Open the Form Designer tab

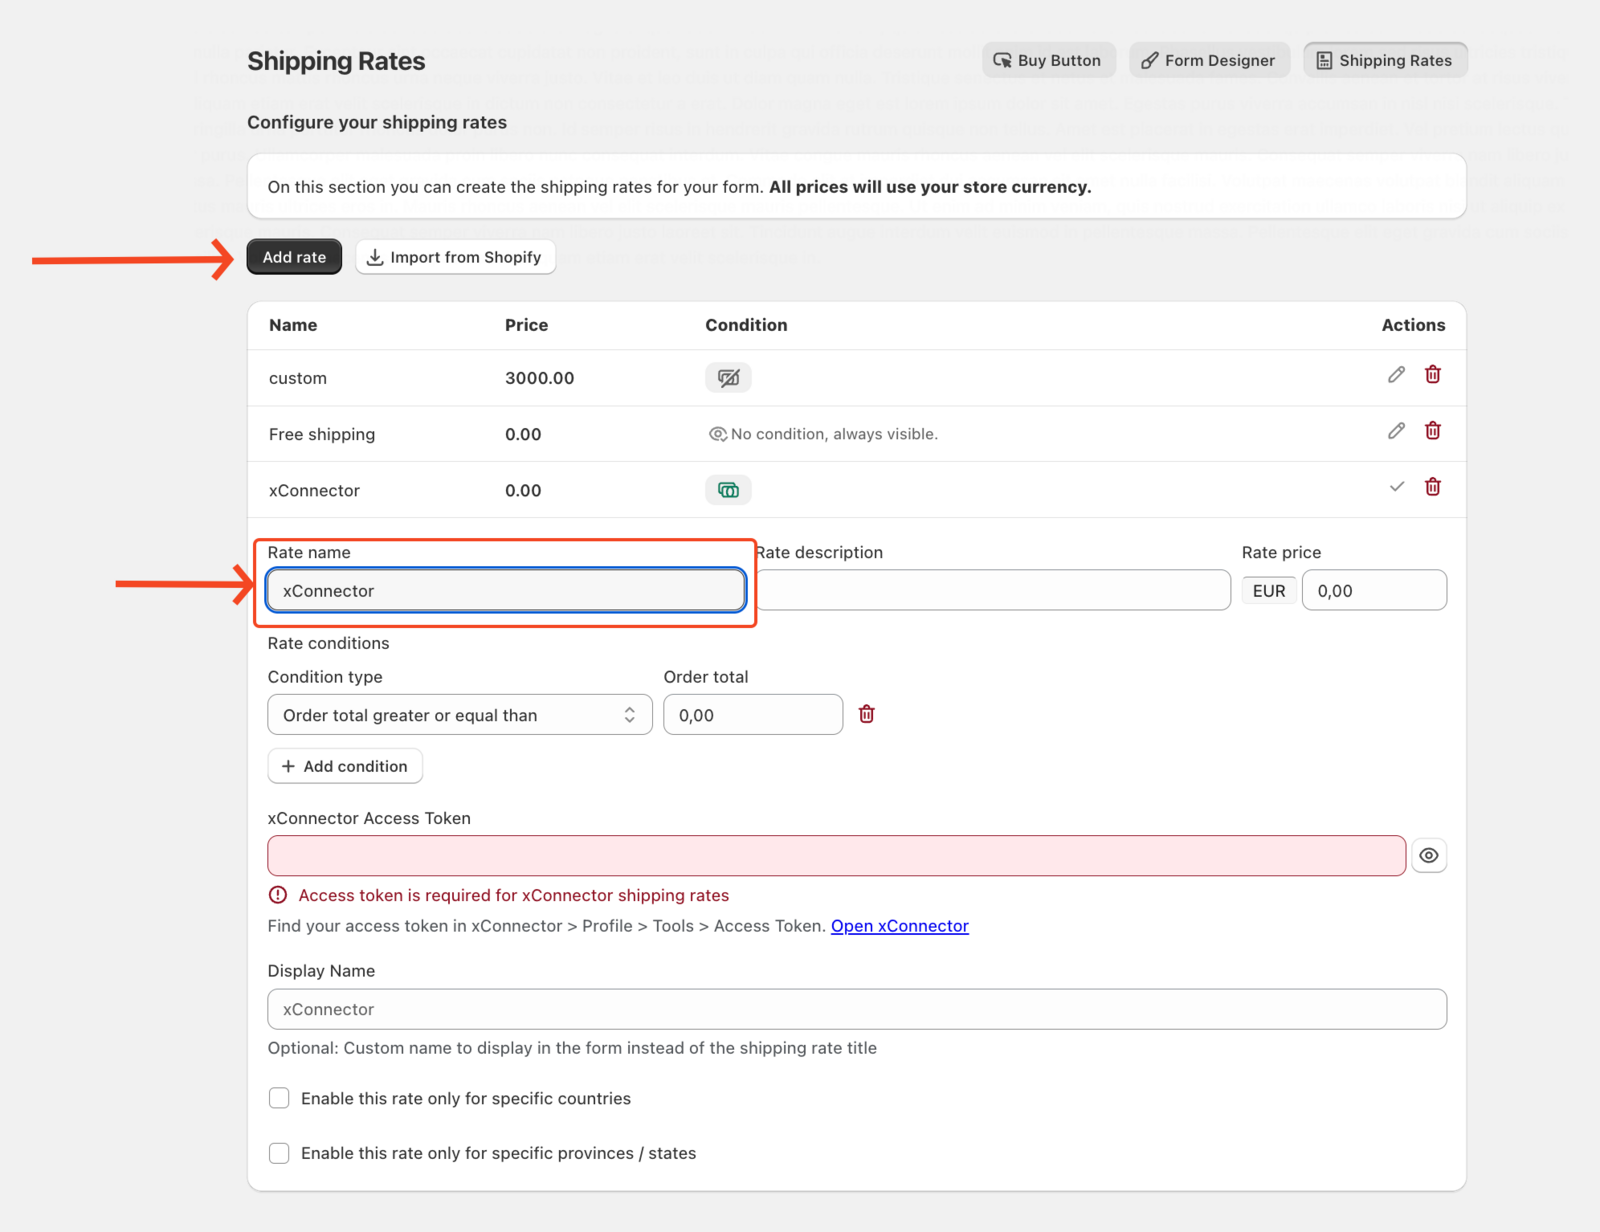pos(1208,60)
